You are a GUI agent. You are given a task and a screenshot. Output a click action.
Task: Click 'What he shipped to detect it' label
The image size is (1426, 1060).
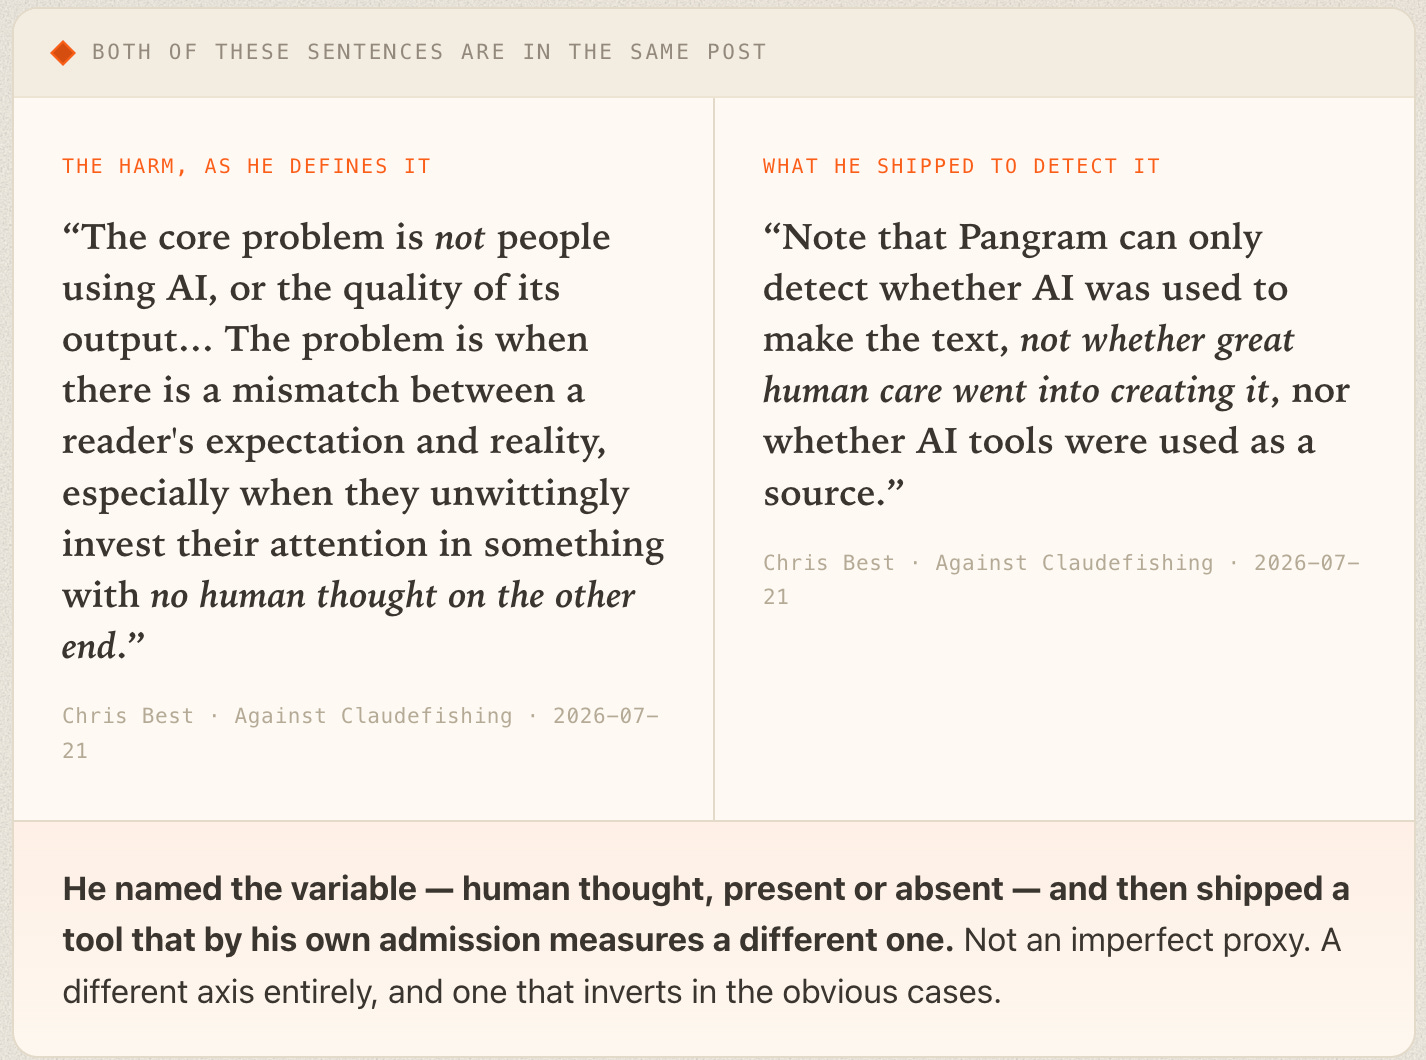pyautogui.click(x=961, y=166)
